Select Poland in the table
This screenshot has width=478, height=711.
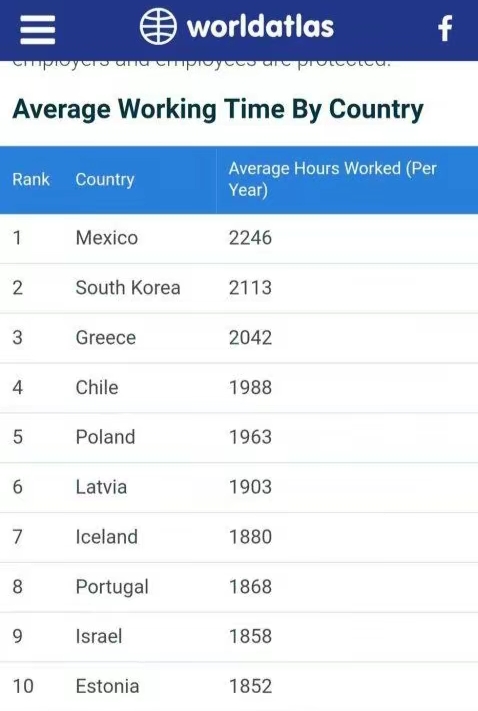point(105,437)
